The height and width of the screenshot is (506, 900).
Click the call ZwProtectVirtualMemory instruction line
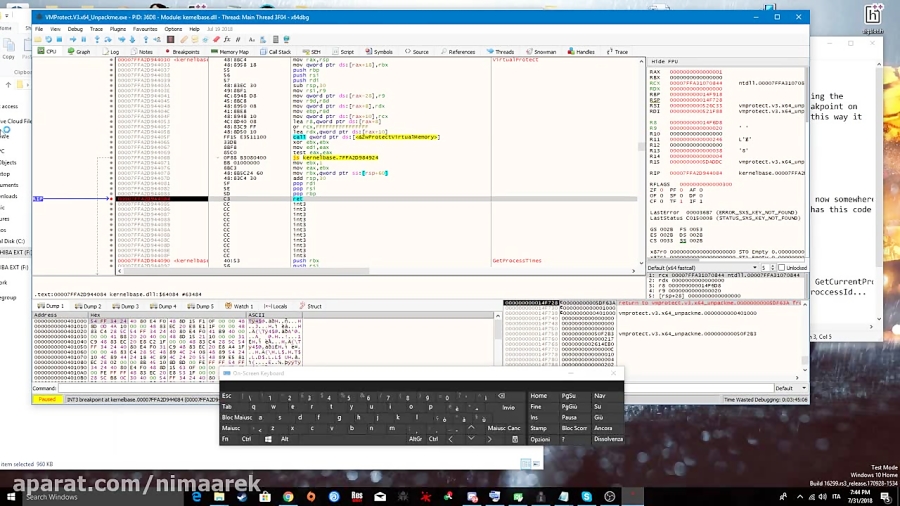coord(366,137)
